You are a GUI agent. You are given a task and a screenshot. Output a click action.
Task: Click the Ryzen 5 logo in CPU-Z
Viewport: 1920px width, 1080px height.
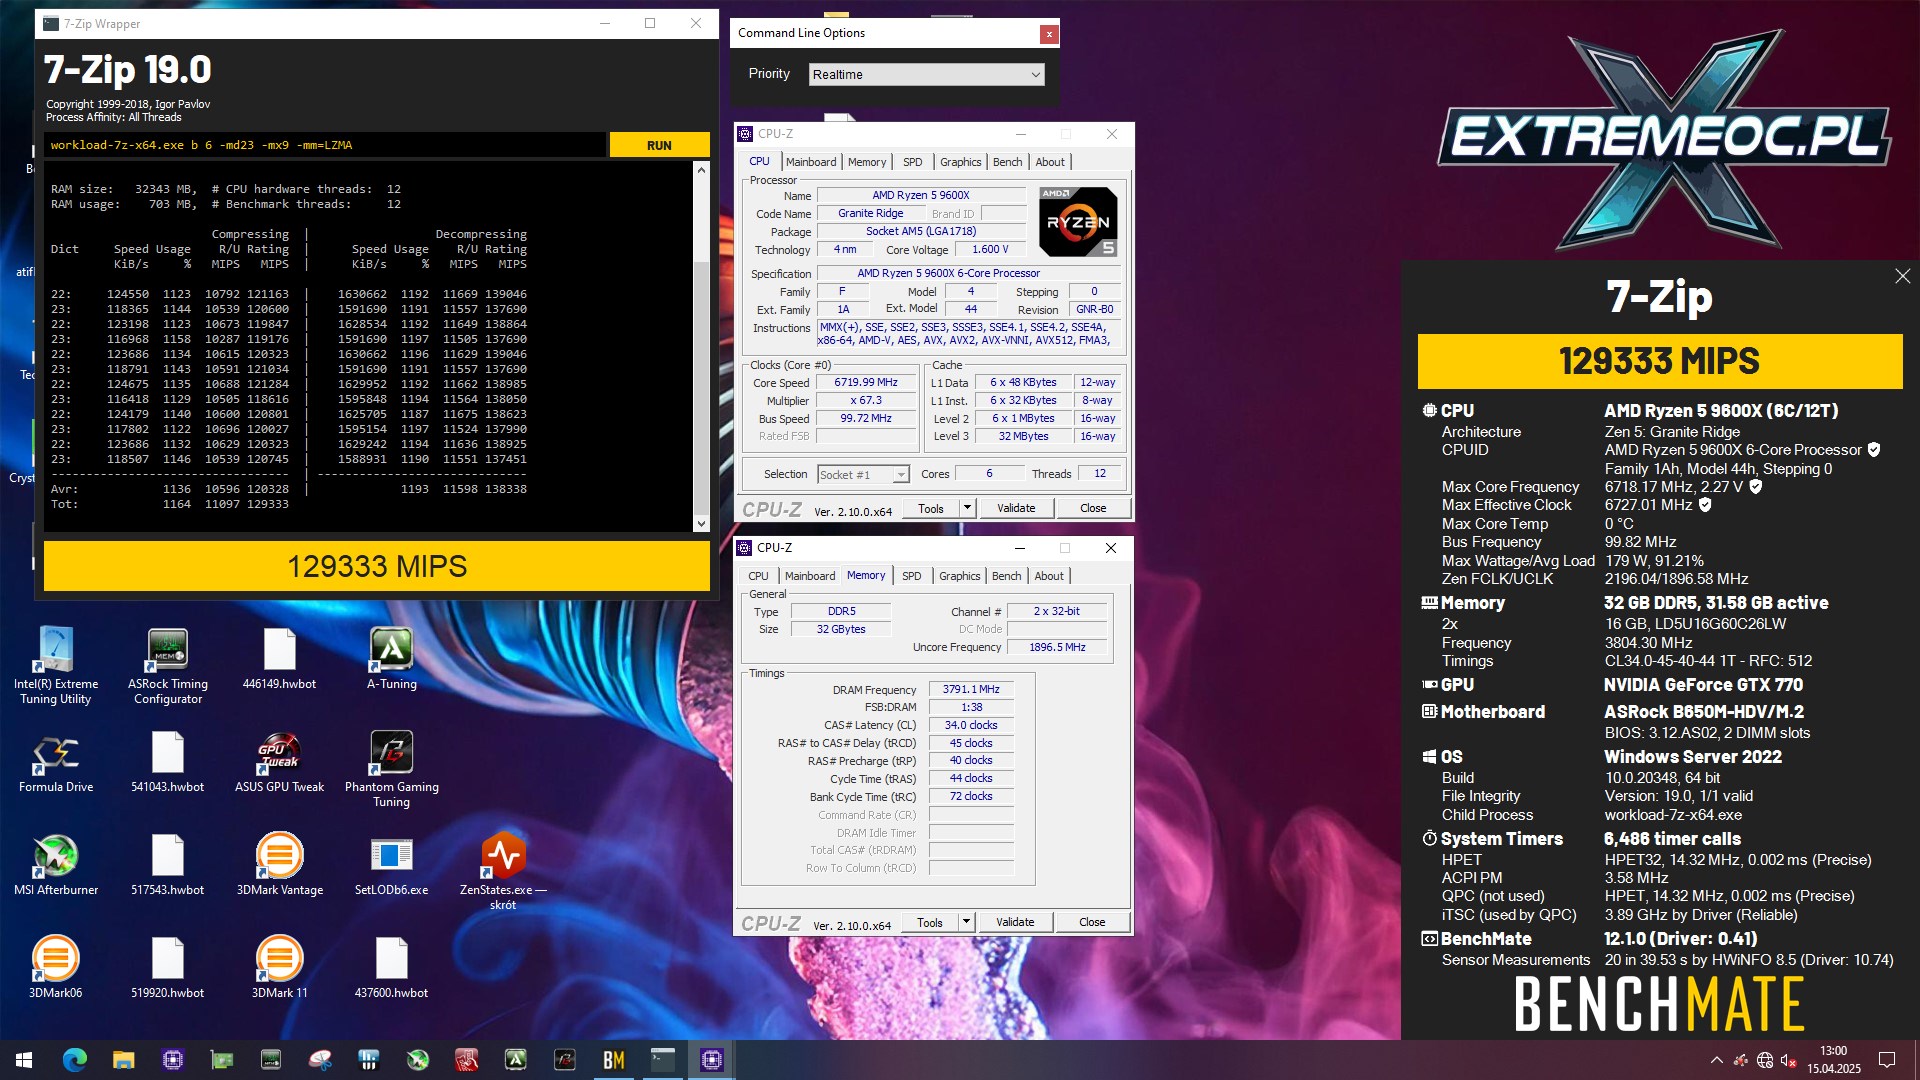[1078, 222]
